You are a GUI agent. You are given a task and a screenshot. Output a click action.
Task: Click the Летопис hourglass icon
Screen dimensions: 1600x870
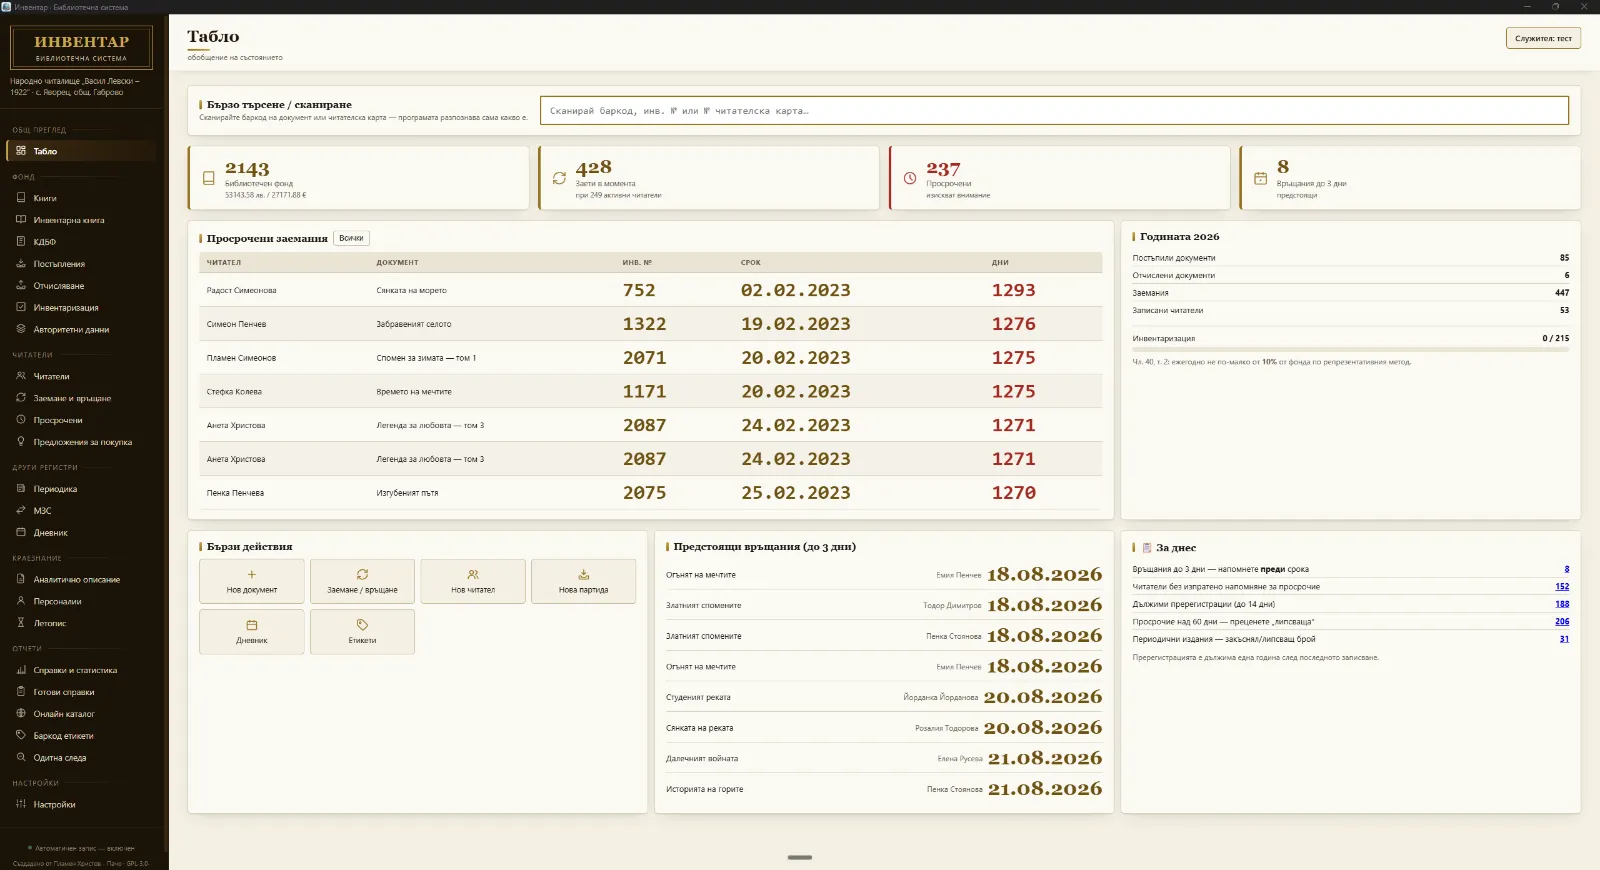click(21, 623)
